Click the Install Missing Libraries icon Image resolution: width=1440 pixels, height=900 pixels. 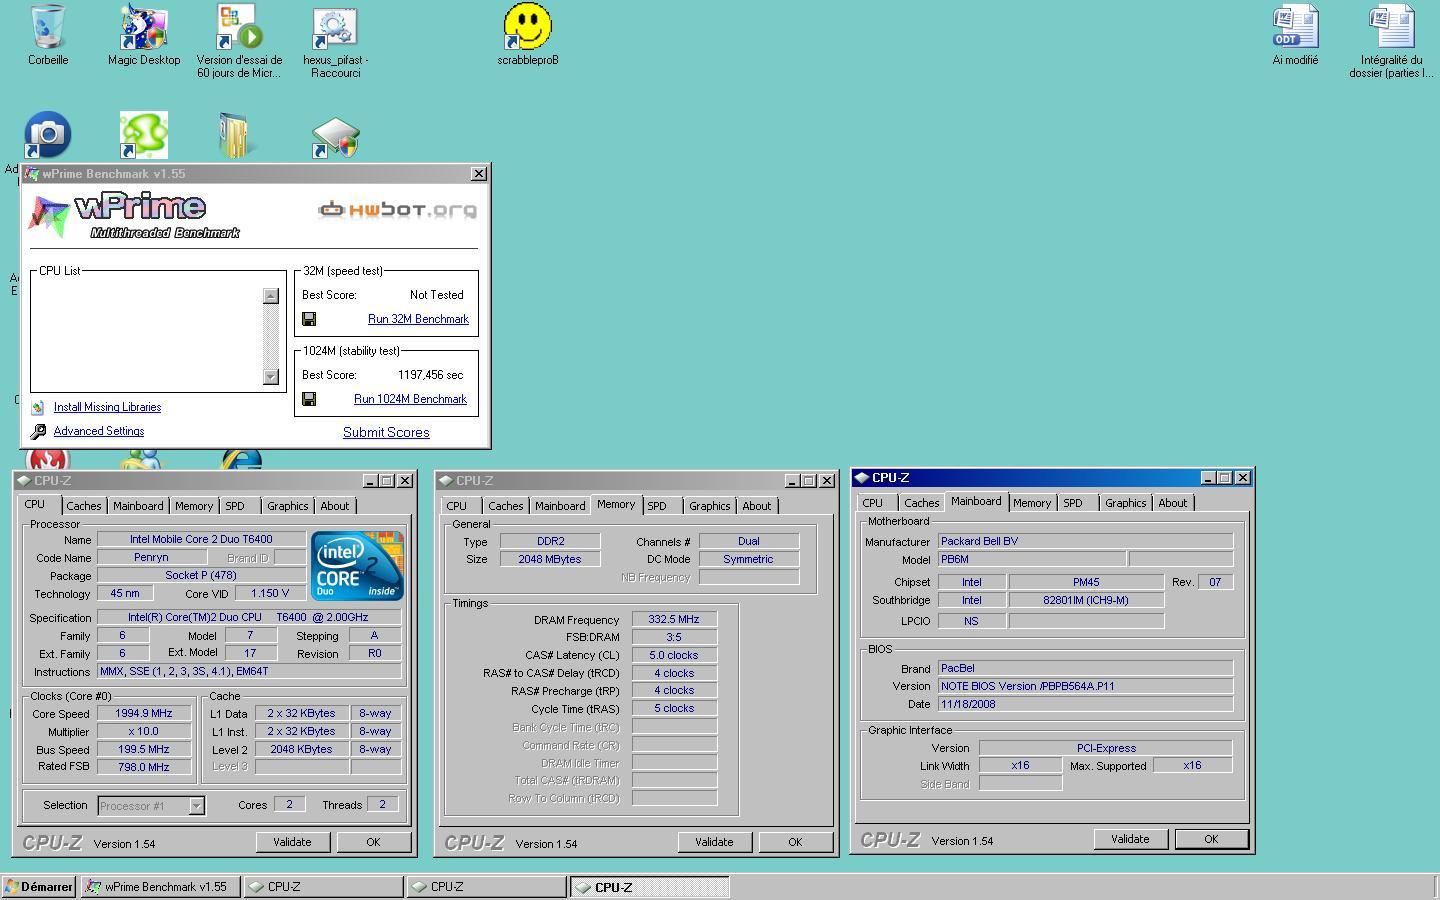pos(37,407)
